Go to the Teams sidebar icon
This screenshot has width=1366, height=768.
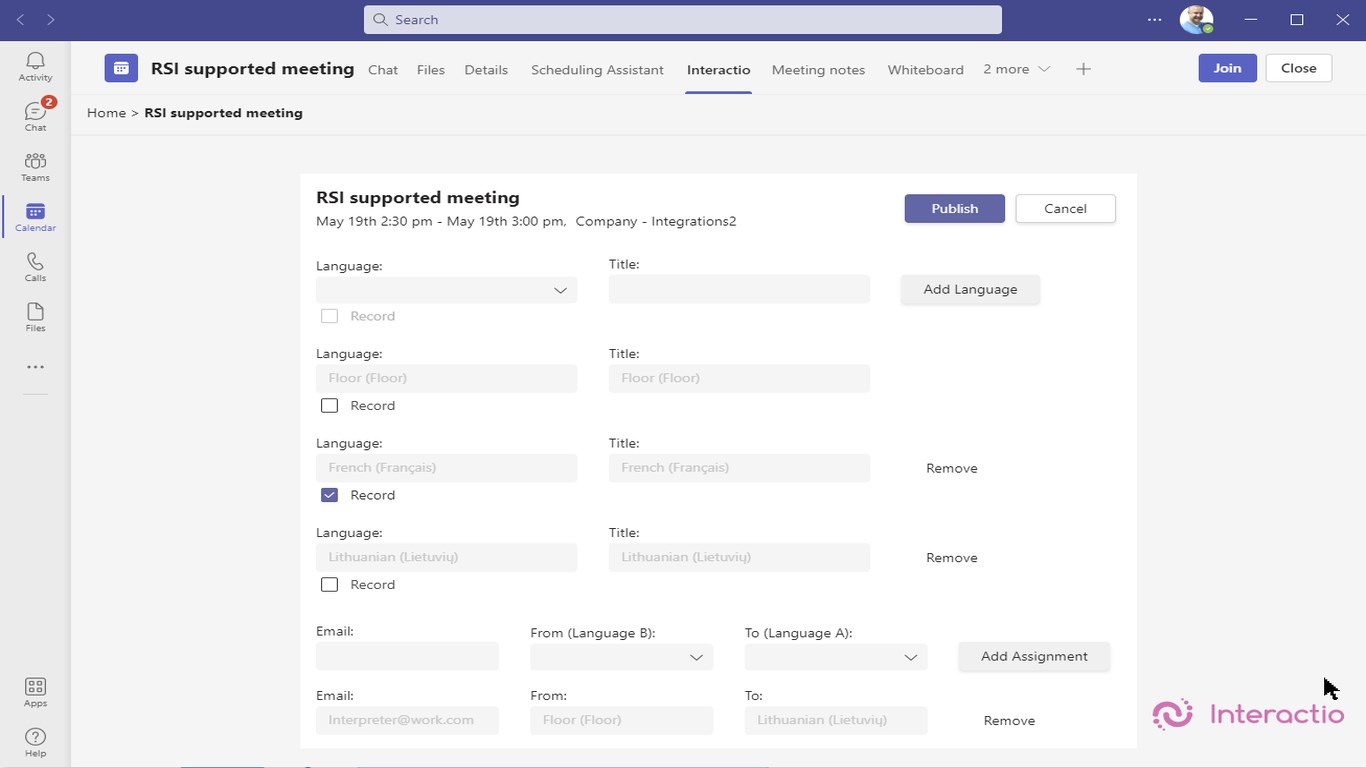coord(35,166)
